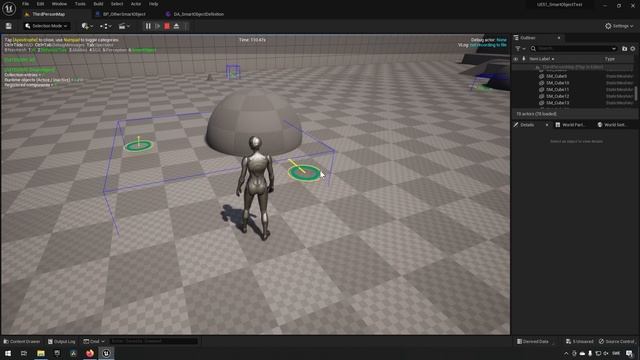Open the cinematics clapper dropdown
Viewport: 640px width, 360px height.
point(124,26)
